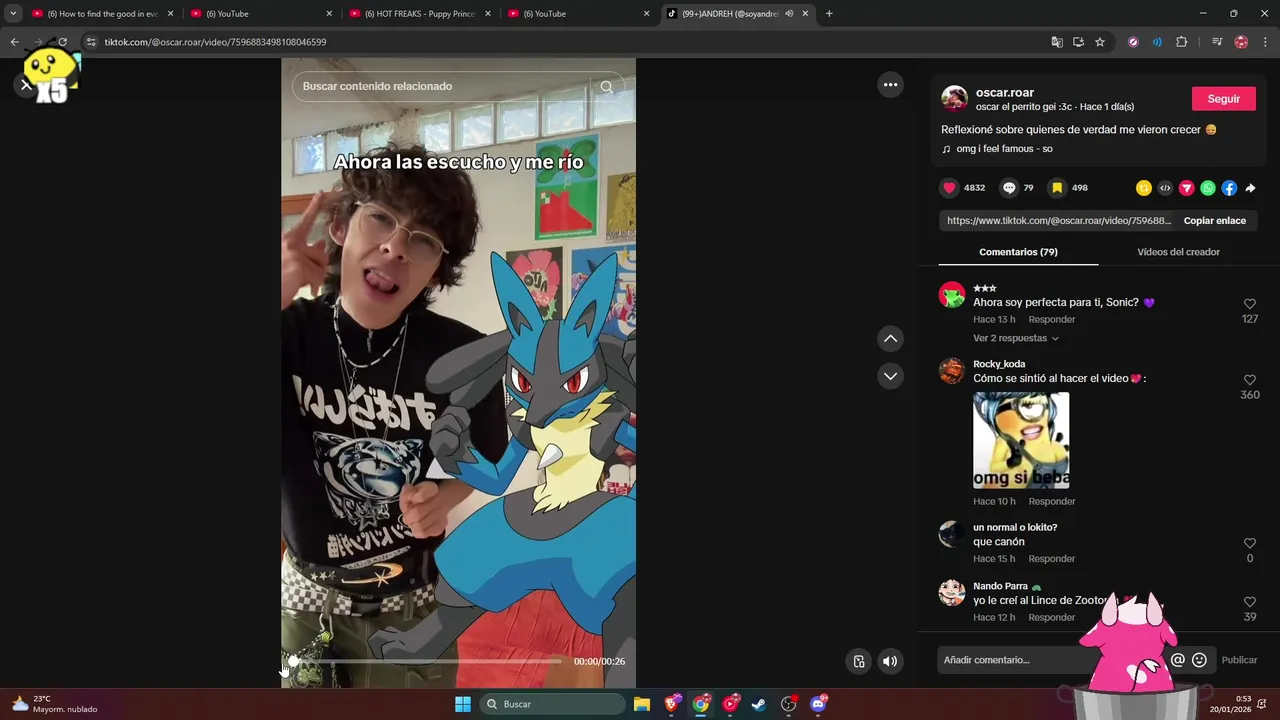
Task: Expand "Ver 2 respuestas" replies
Action: pyautogui.click(x=1015, y=338)
